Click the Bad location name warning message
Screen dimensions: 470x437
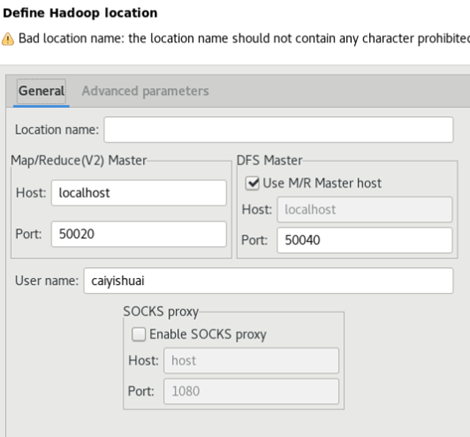244,39
